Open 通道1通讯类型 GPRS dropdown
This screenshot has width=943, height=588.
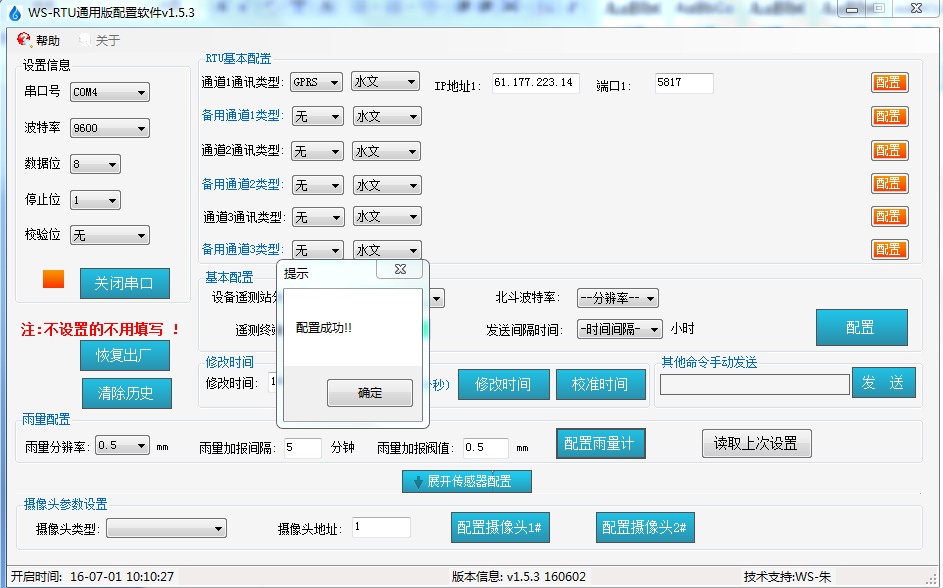[316, 82]
